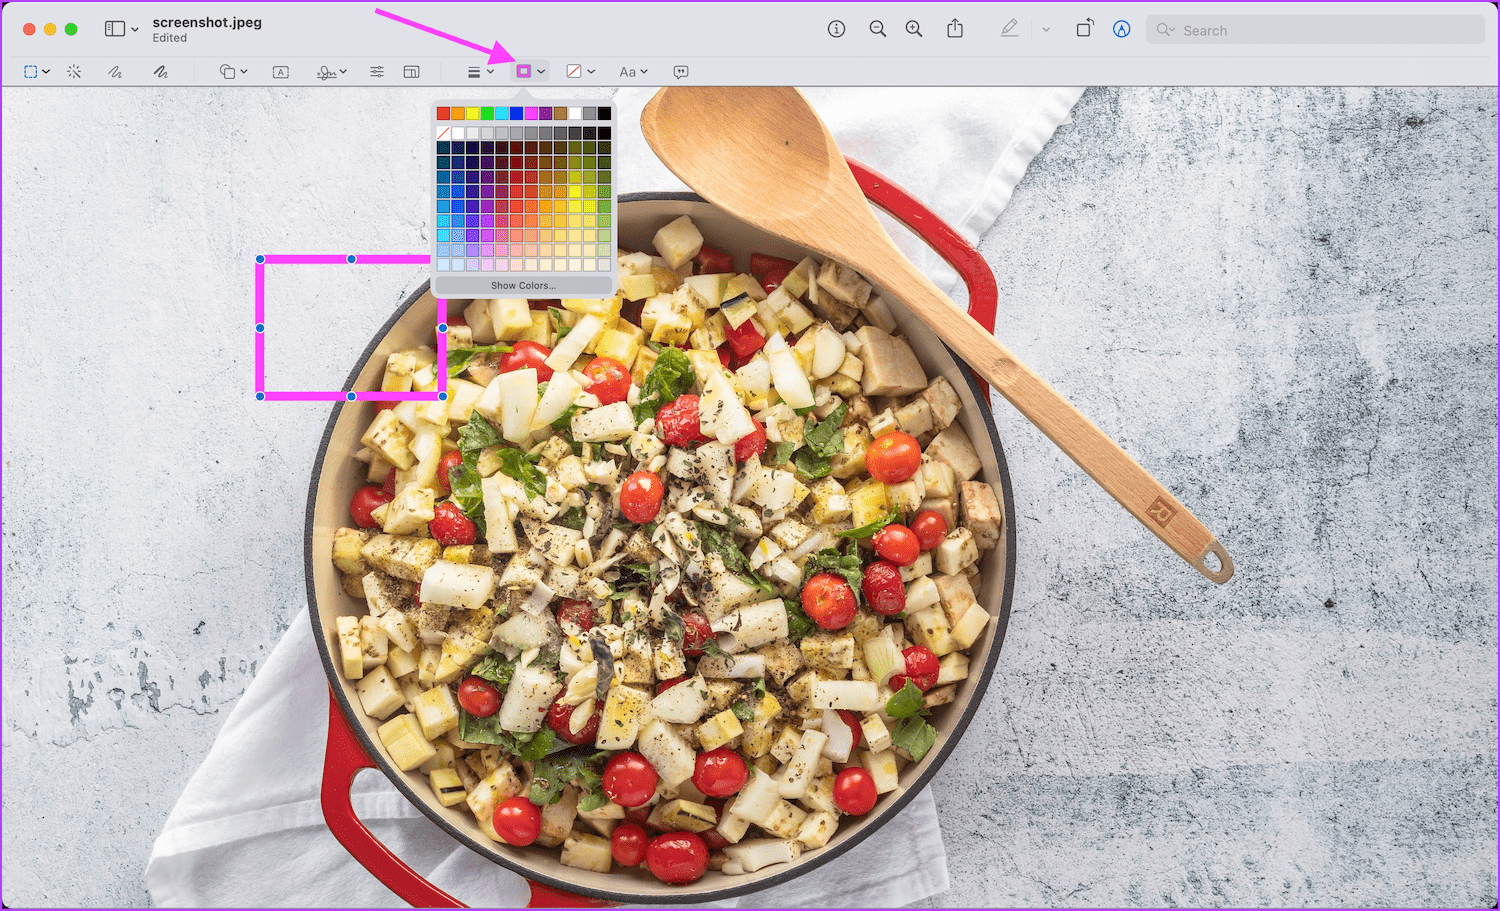
Task: Expand the highlight color options chevron
Action: tap(1046, 30)
